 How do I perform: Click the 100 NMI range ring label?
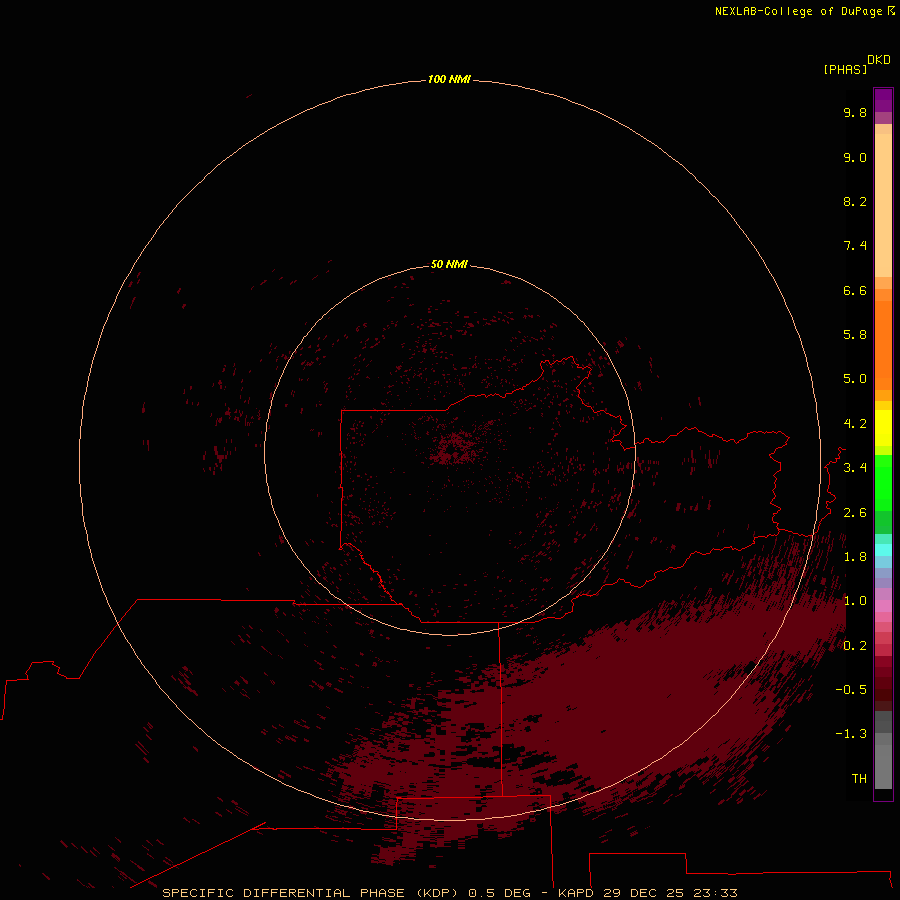coord(449,79)
